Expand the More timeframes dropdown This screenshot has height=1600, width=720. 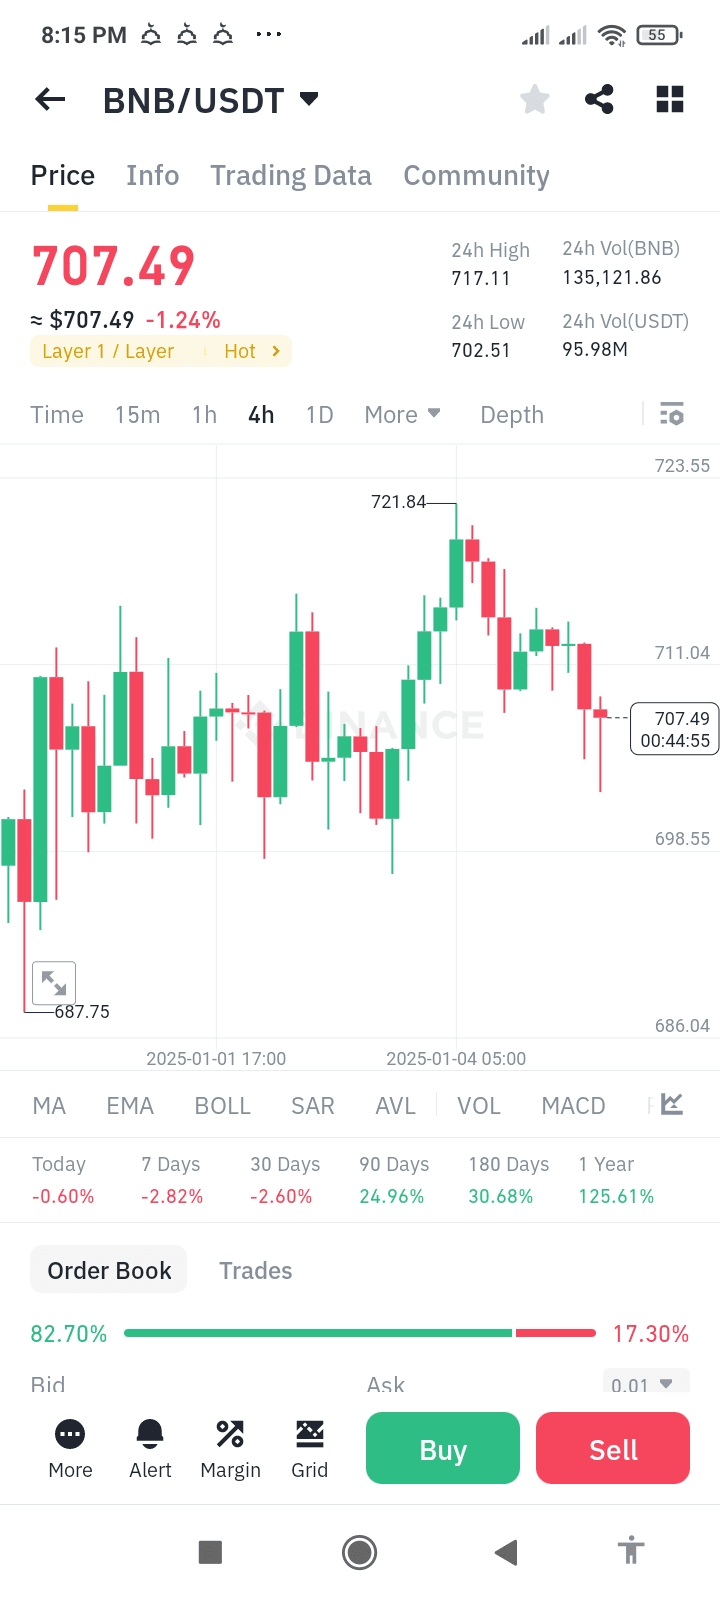click(x=402, y=415)
